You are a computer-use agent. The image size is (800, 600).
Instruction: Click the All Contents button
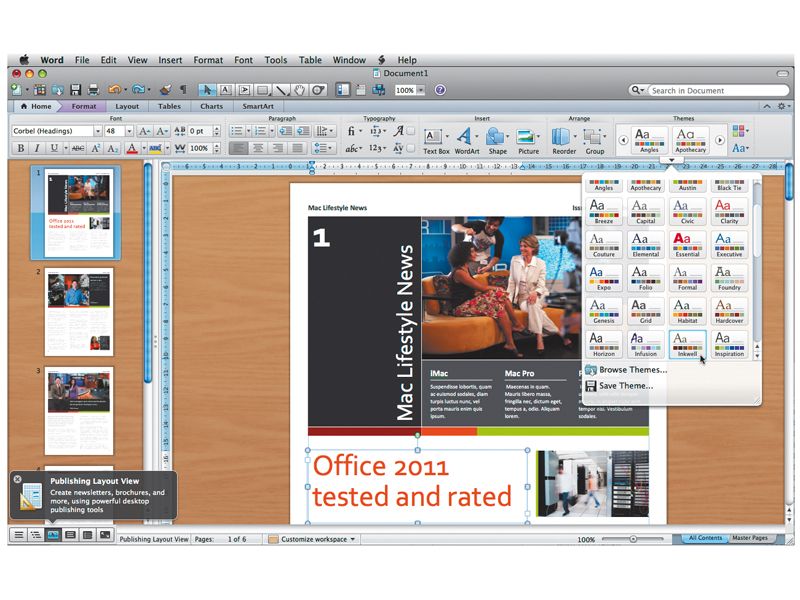coord(705,538)
